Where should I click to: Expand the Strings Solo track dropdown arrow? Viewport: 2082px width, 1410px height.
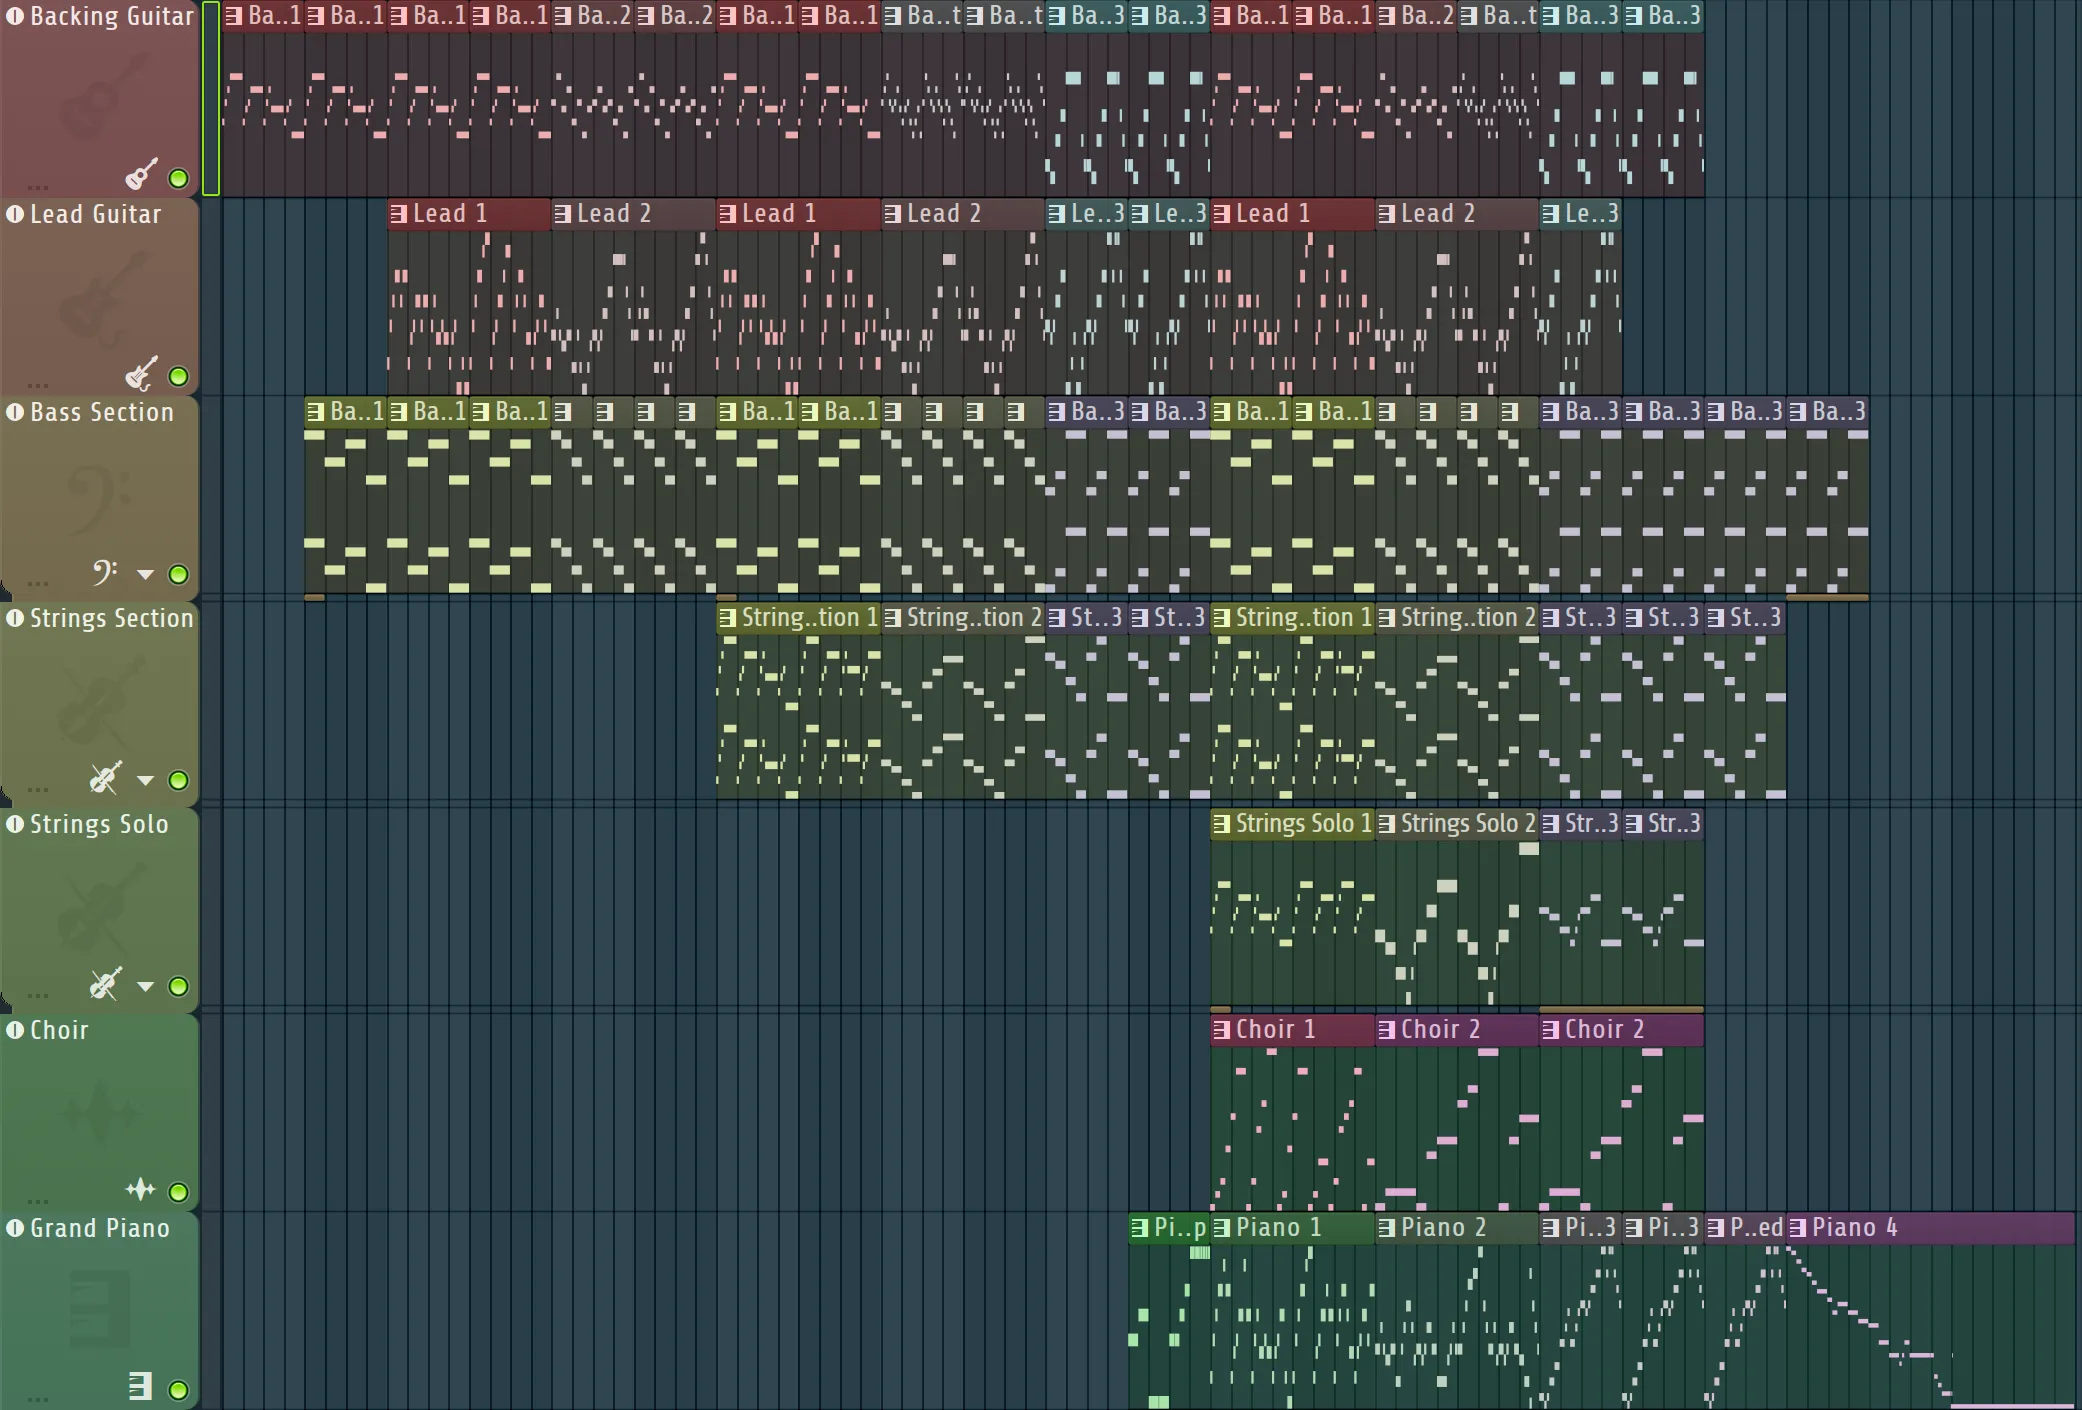click(145, 986)
